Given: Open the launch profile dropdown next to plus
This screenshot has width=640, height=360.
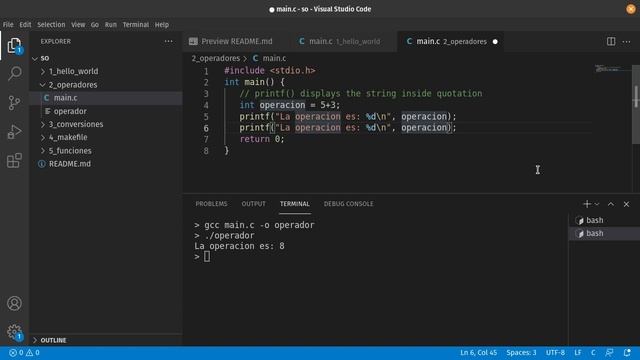Looking at the screenshot, I should pos(597,204).
